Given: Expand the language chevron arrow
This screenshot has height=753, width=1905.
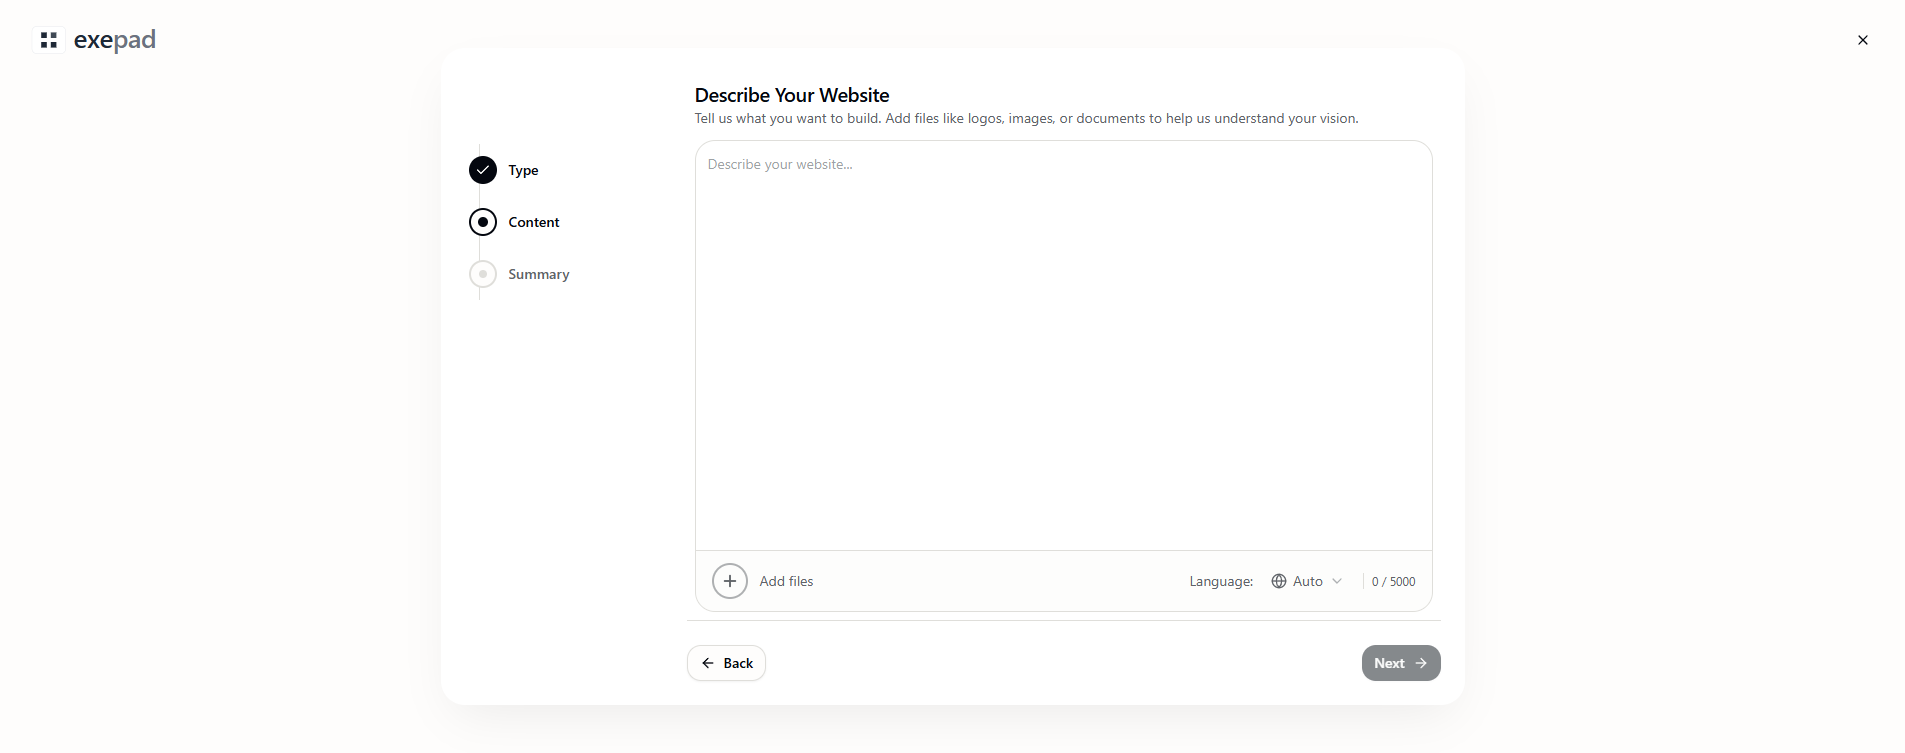Looking at the screenshot, I should click(x=1337, y=581).
